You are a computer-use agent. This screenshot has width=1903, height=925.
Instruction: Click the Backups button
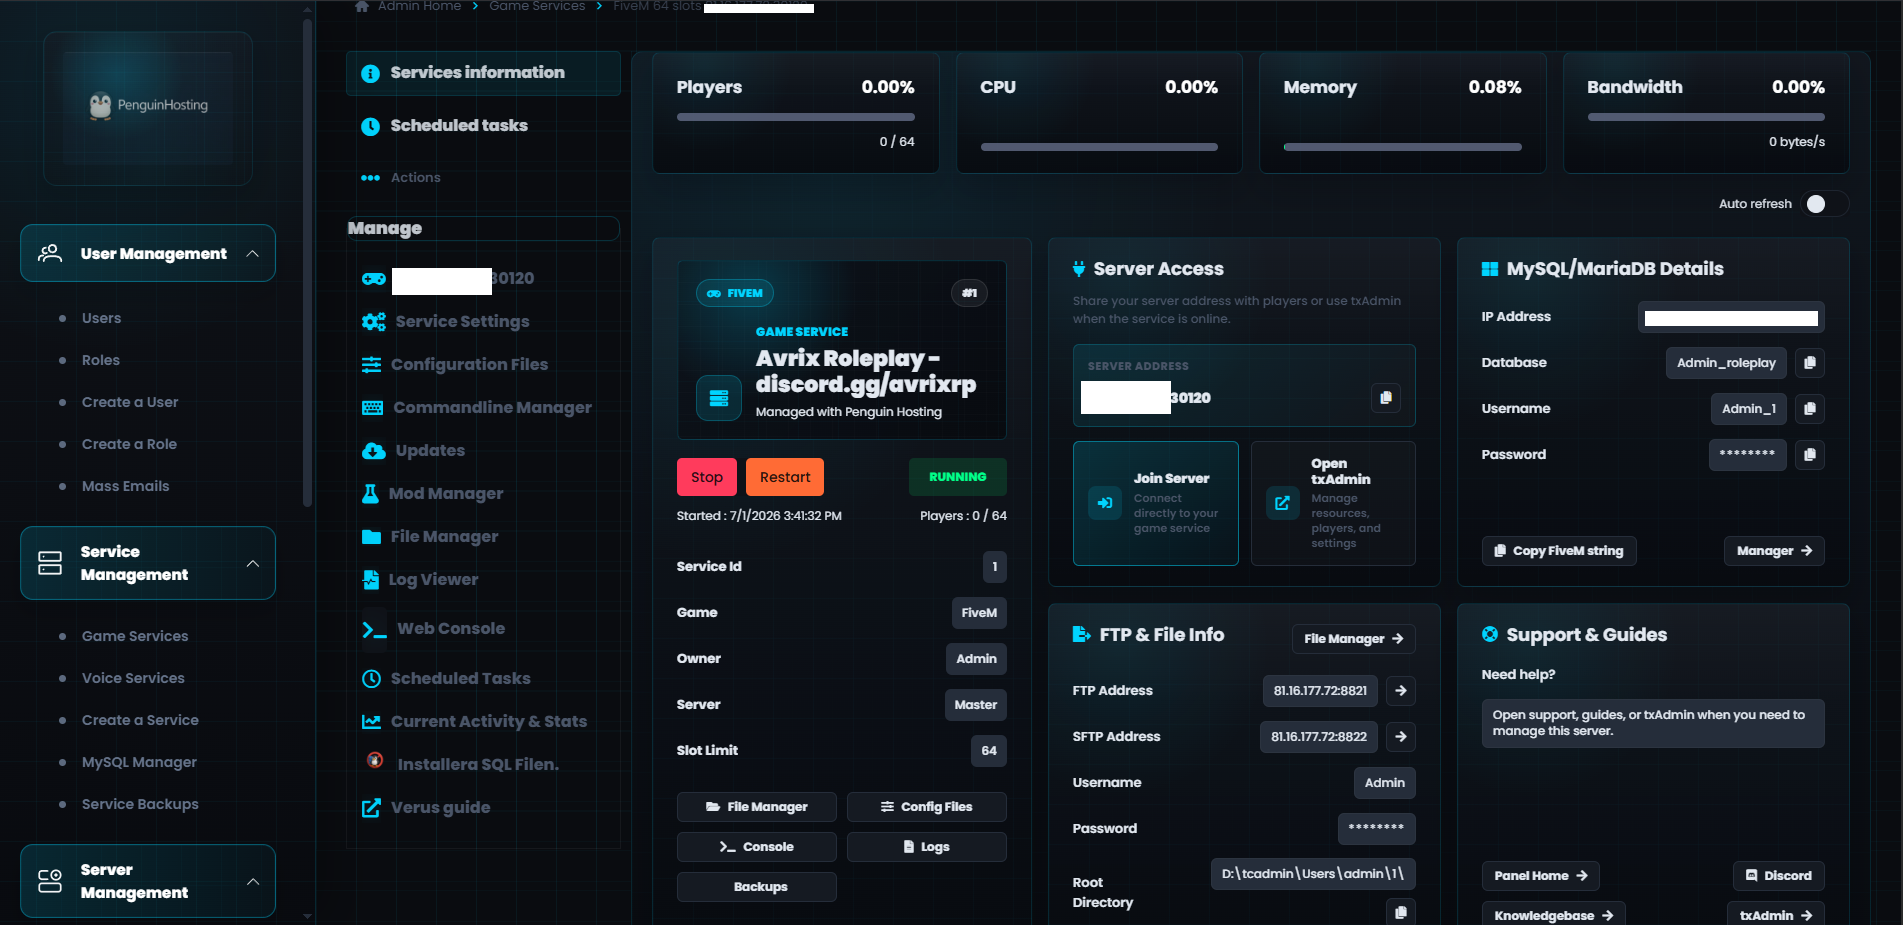click(x=757, y=887)
